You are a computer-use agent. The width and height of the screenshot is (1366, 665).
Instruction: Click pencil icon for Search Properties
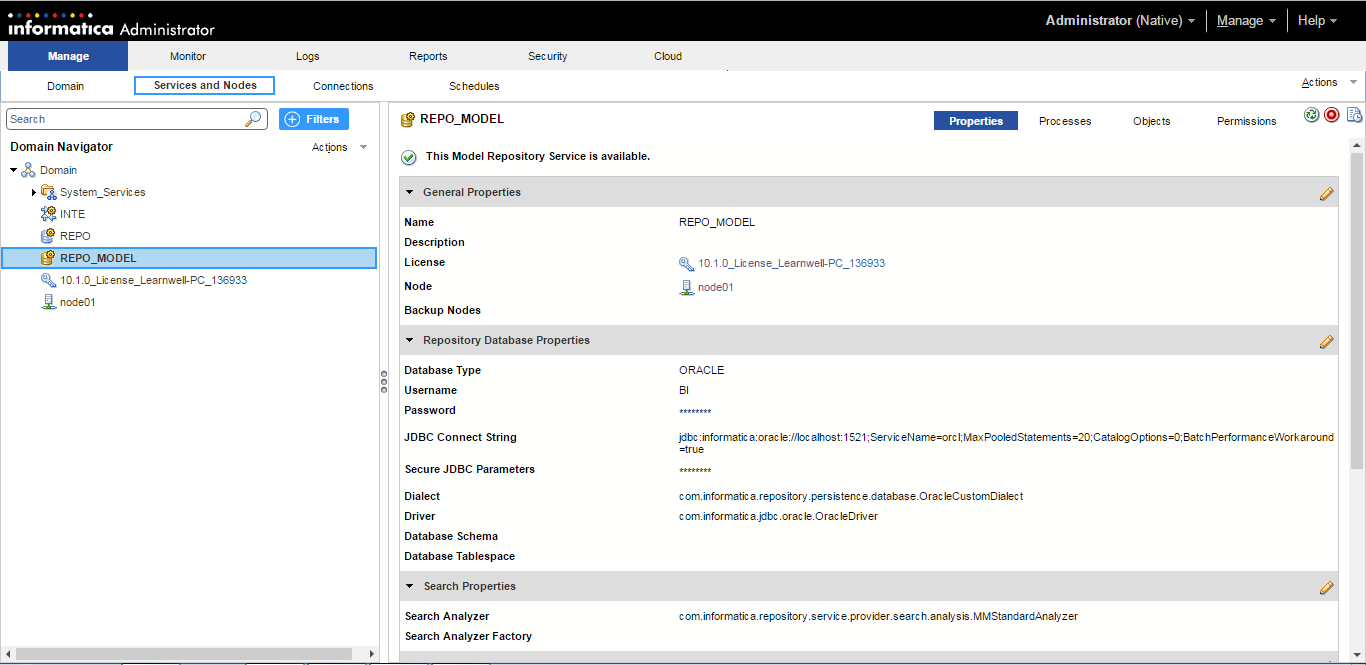pyautogui.click(x=1327, y=587)
